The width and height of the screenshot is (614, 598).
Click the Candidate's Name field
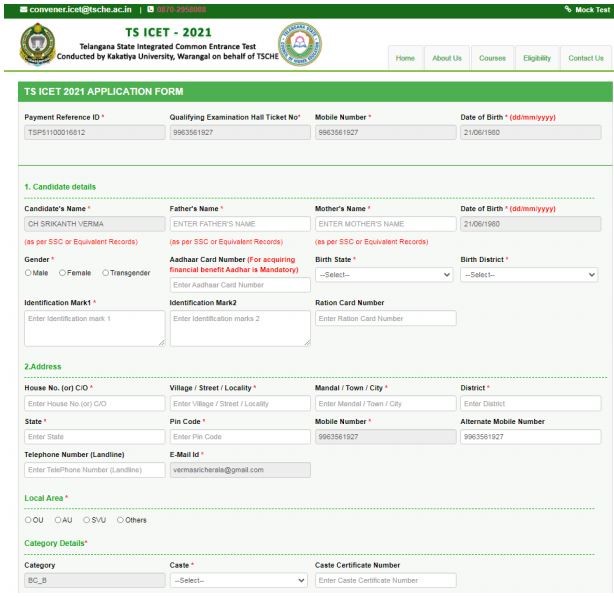(95, 224)
